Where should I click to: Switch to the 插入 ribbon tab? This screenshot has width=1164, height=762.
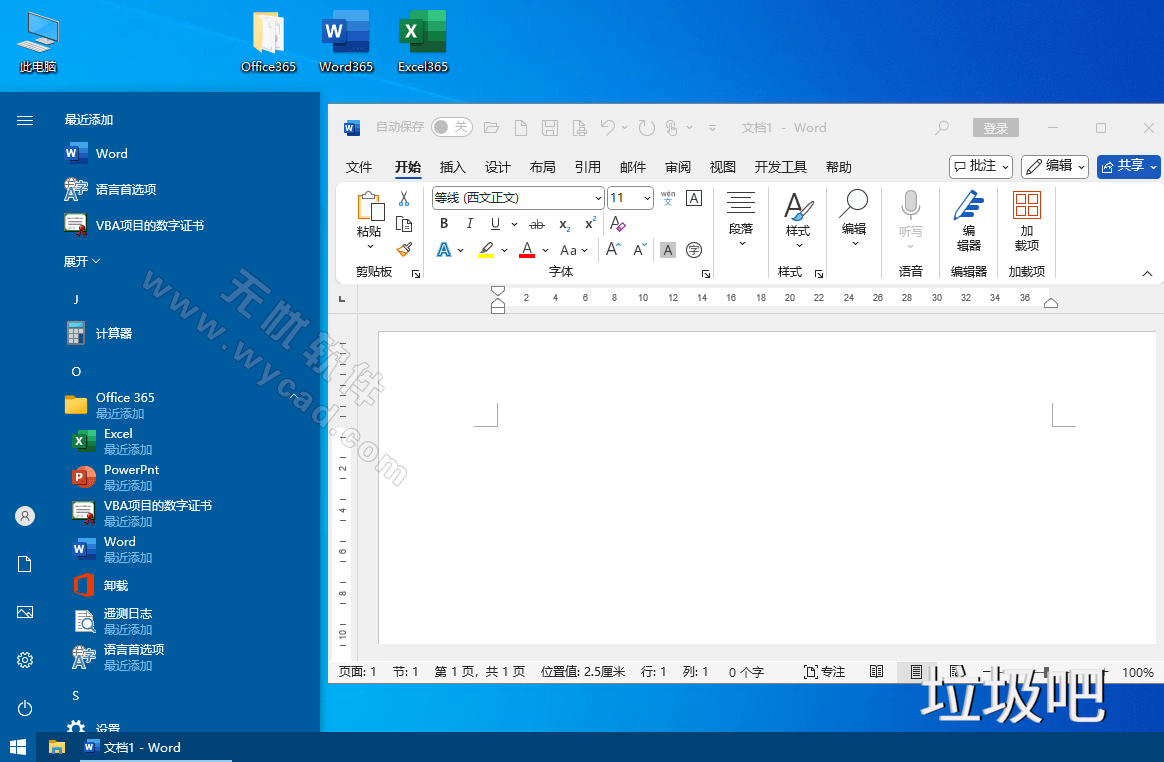tap(452, 167)
